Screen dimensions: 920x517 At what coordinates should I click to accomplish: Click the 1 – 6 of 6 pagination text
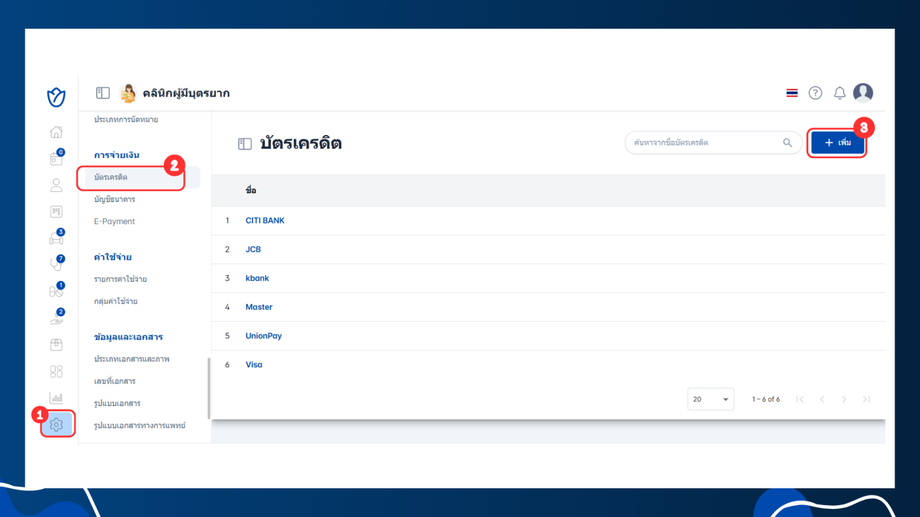coord(766,399)
